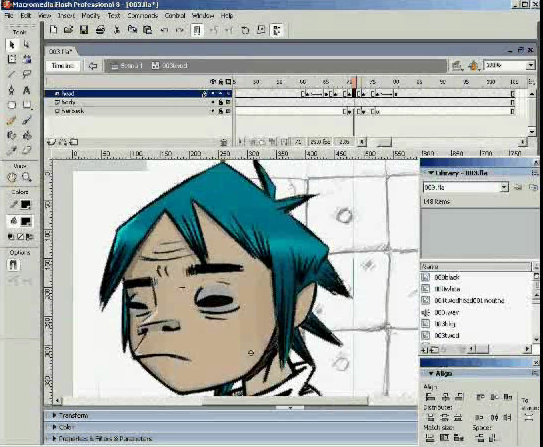Save the file using the floppy icon
This screenshot has width=543, height=447.
(x=84, y=30)
